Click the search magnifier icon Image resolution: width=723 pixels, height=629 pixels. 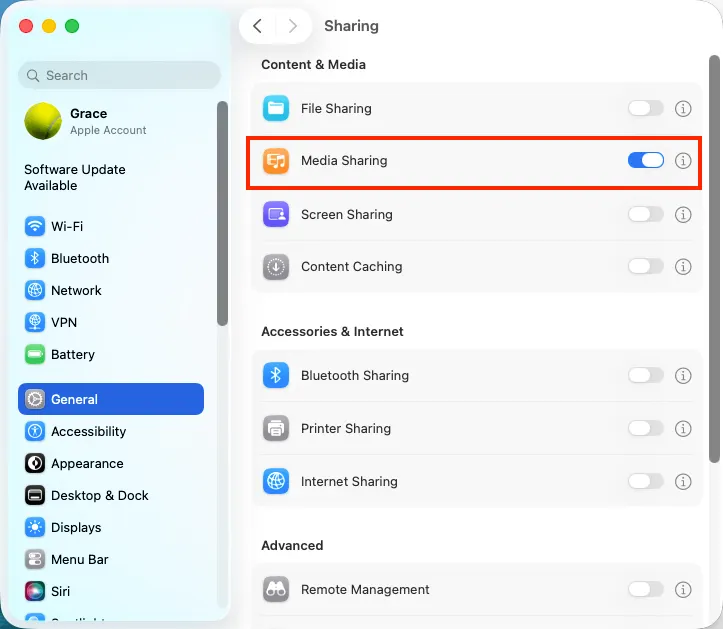click(33, 76)
